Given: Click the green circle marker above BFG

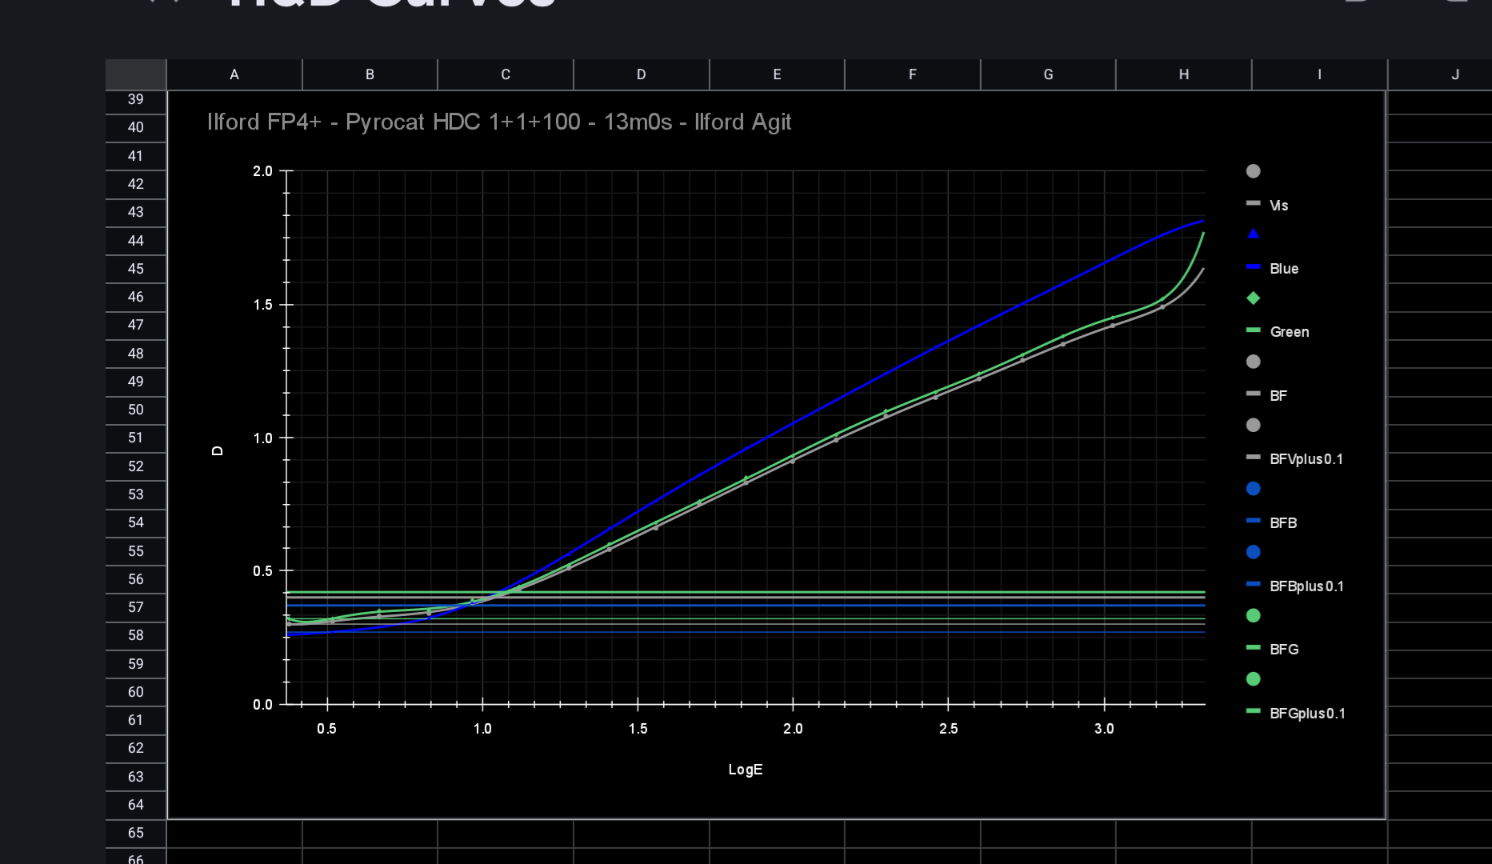Looking at the screenshot, I should click(x=1253, y=616).
